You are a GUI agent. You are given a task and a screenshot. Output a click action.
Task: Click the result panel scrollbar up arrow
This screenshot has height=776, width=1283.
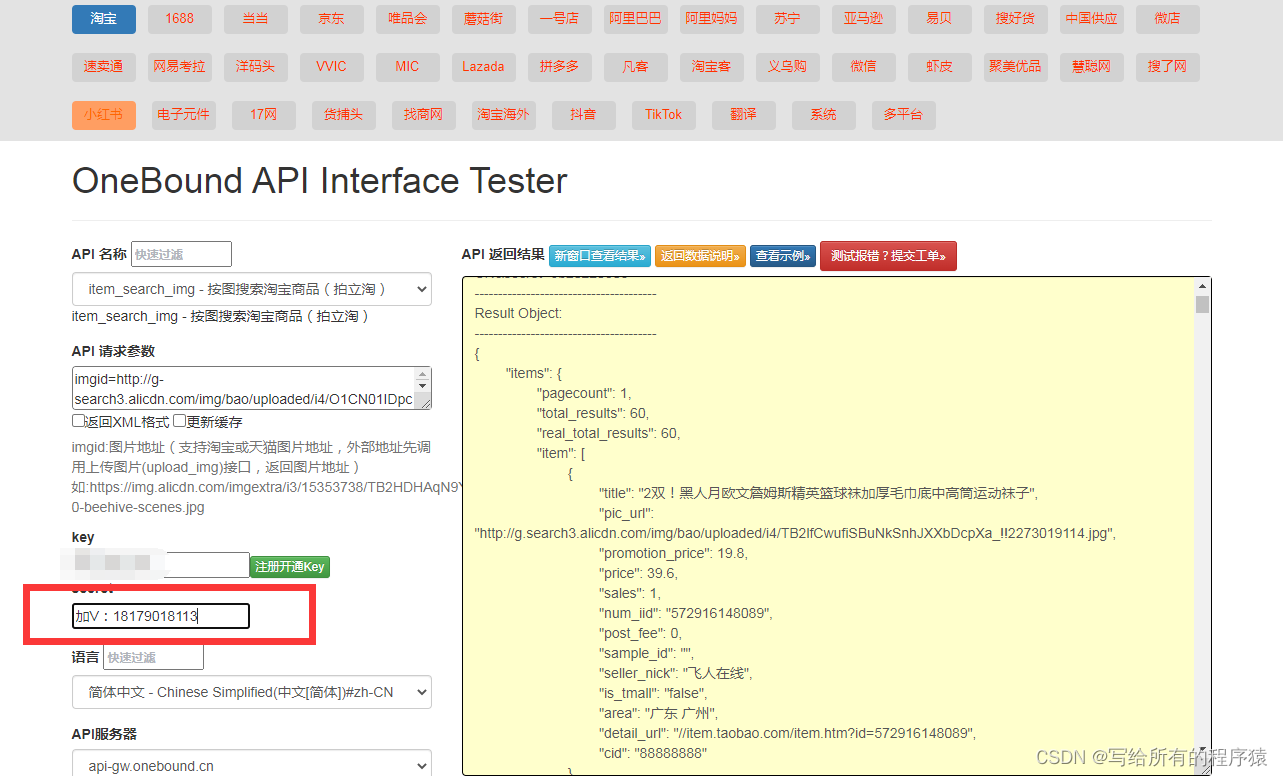(x=1202, y=286)
